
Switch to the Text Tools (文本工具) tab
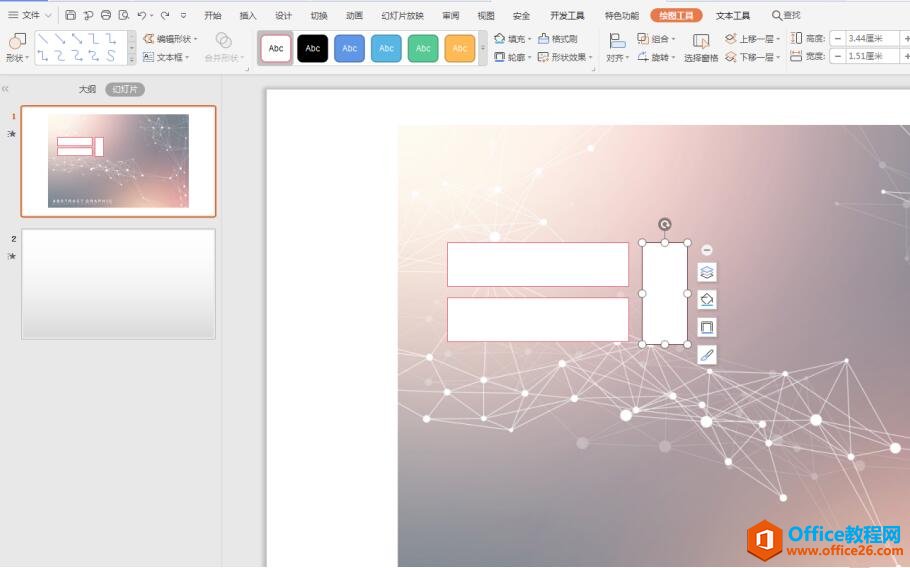point(732,15)
